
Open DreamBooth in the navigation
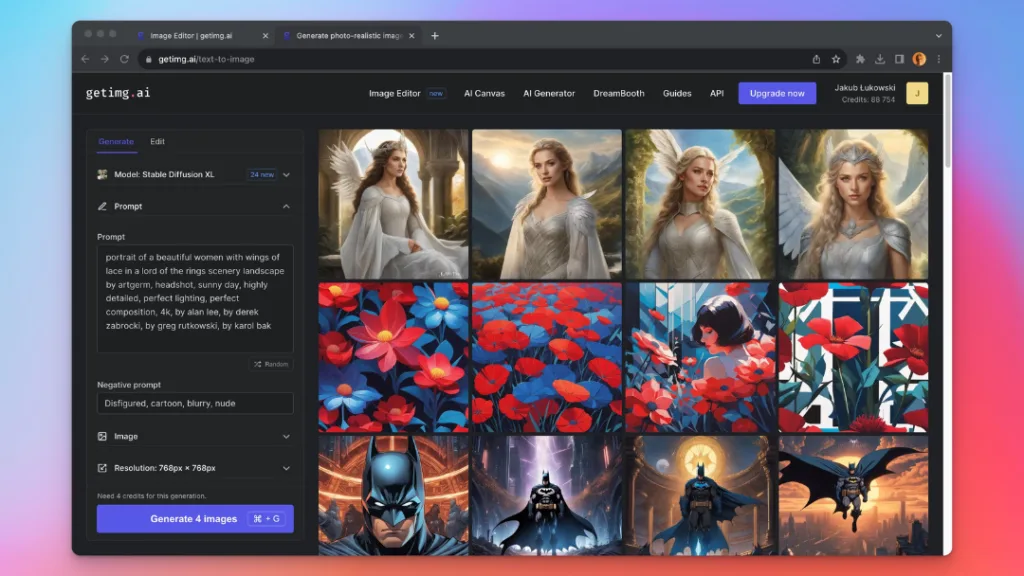[618, 93]
